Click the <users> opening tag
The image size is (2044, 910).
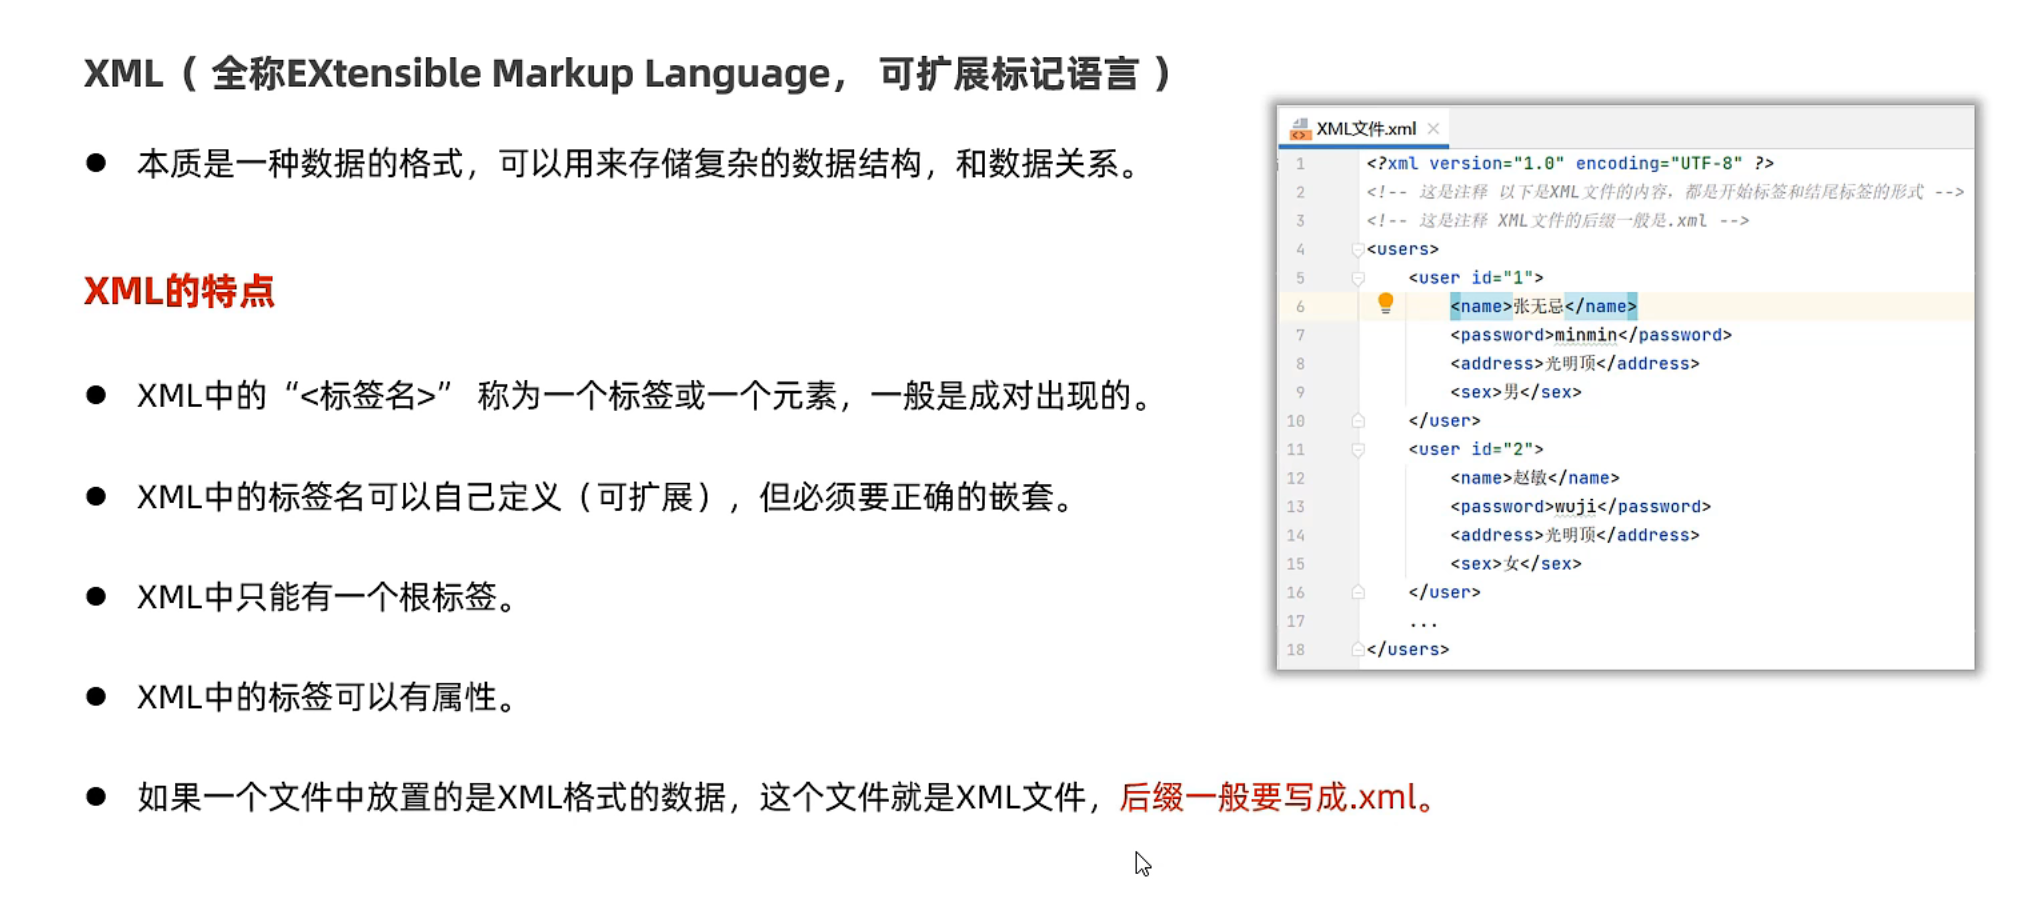click(1402, 249)
